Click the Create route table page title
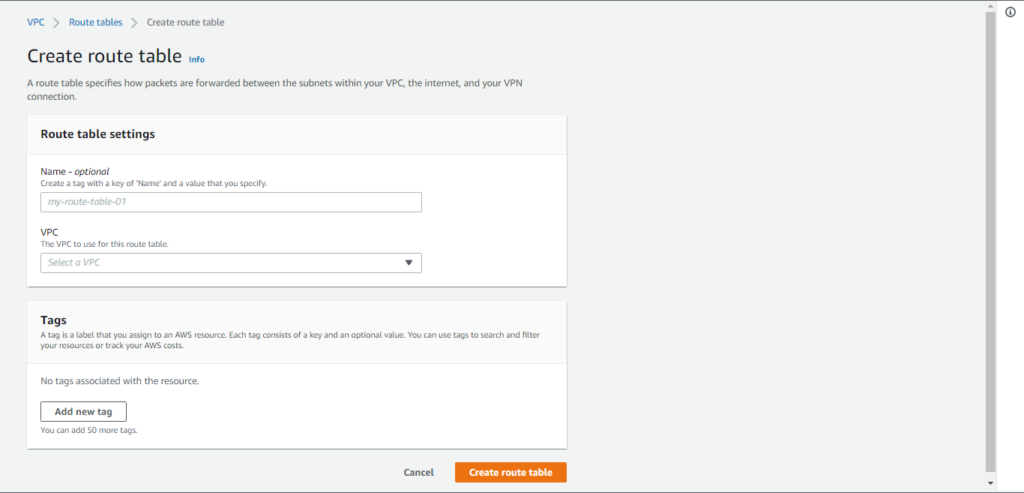1024x493 pixels. click(104, 56)
